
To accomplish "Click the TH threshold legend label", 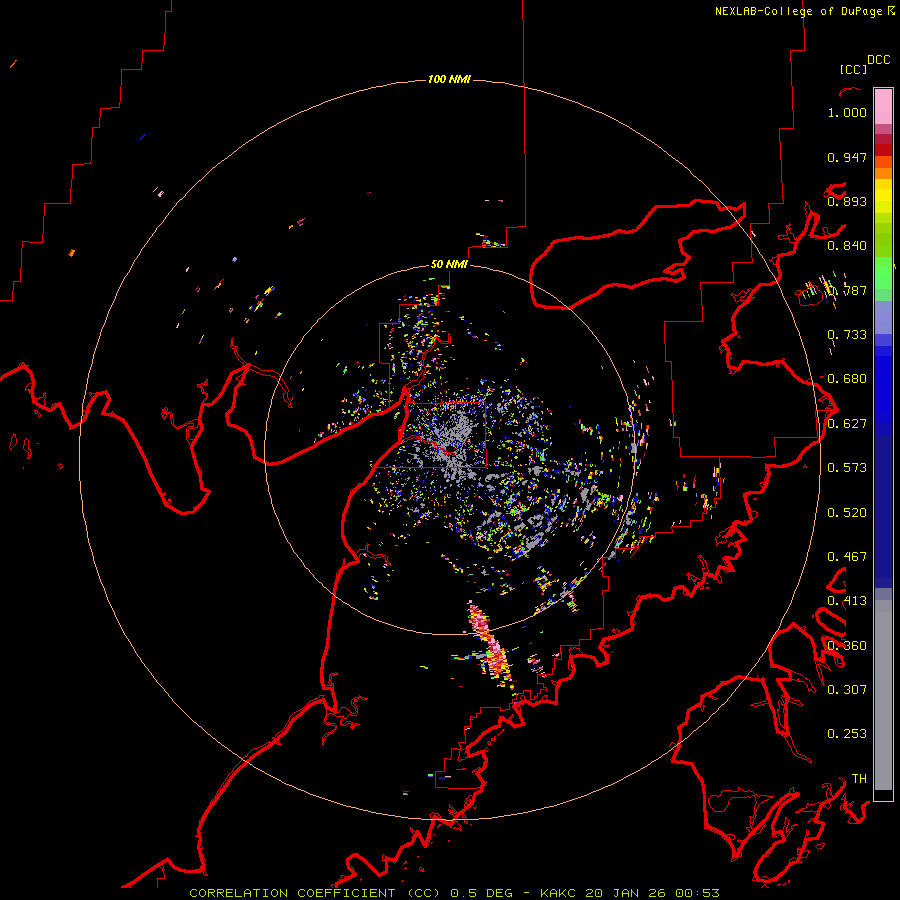I will [859, 778].
